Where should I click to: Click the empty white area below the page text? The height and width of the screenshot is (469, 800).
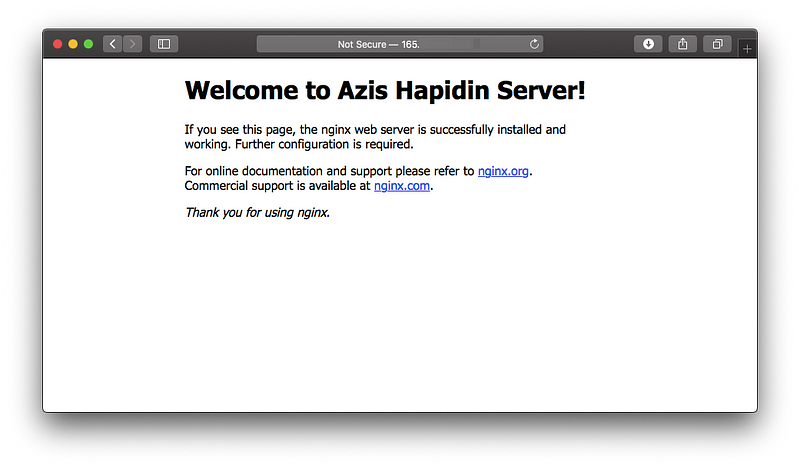coord(400,320)
